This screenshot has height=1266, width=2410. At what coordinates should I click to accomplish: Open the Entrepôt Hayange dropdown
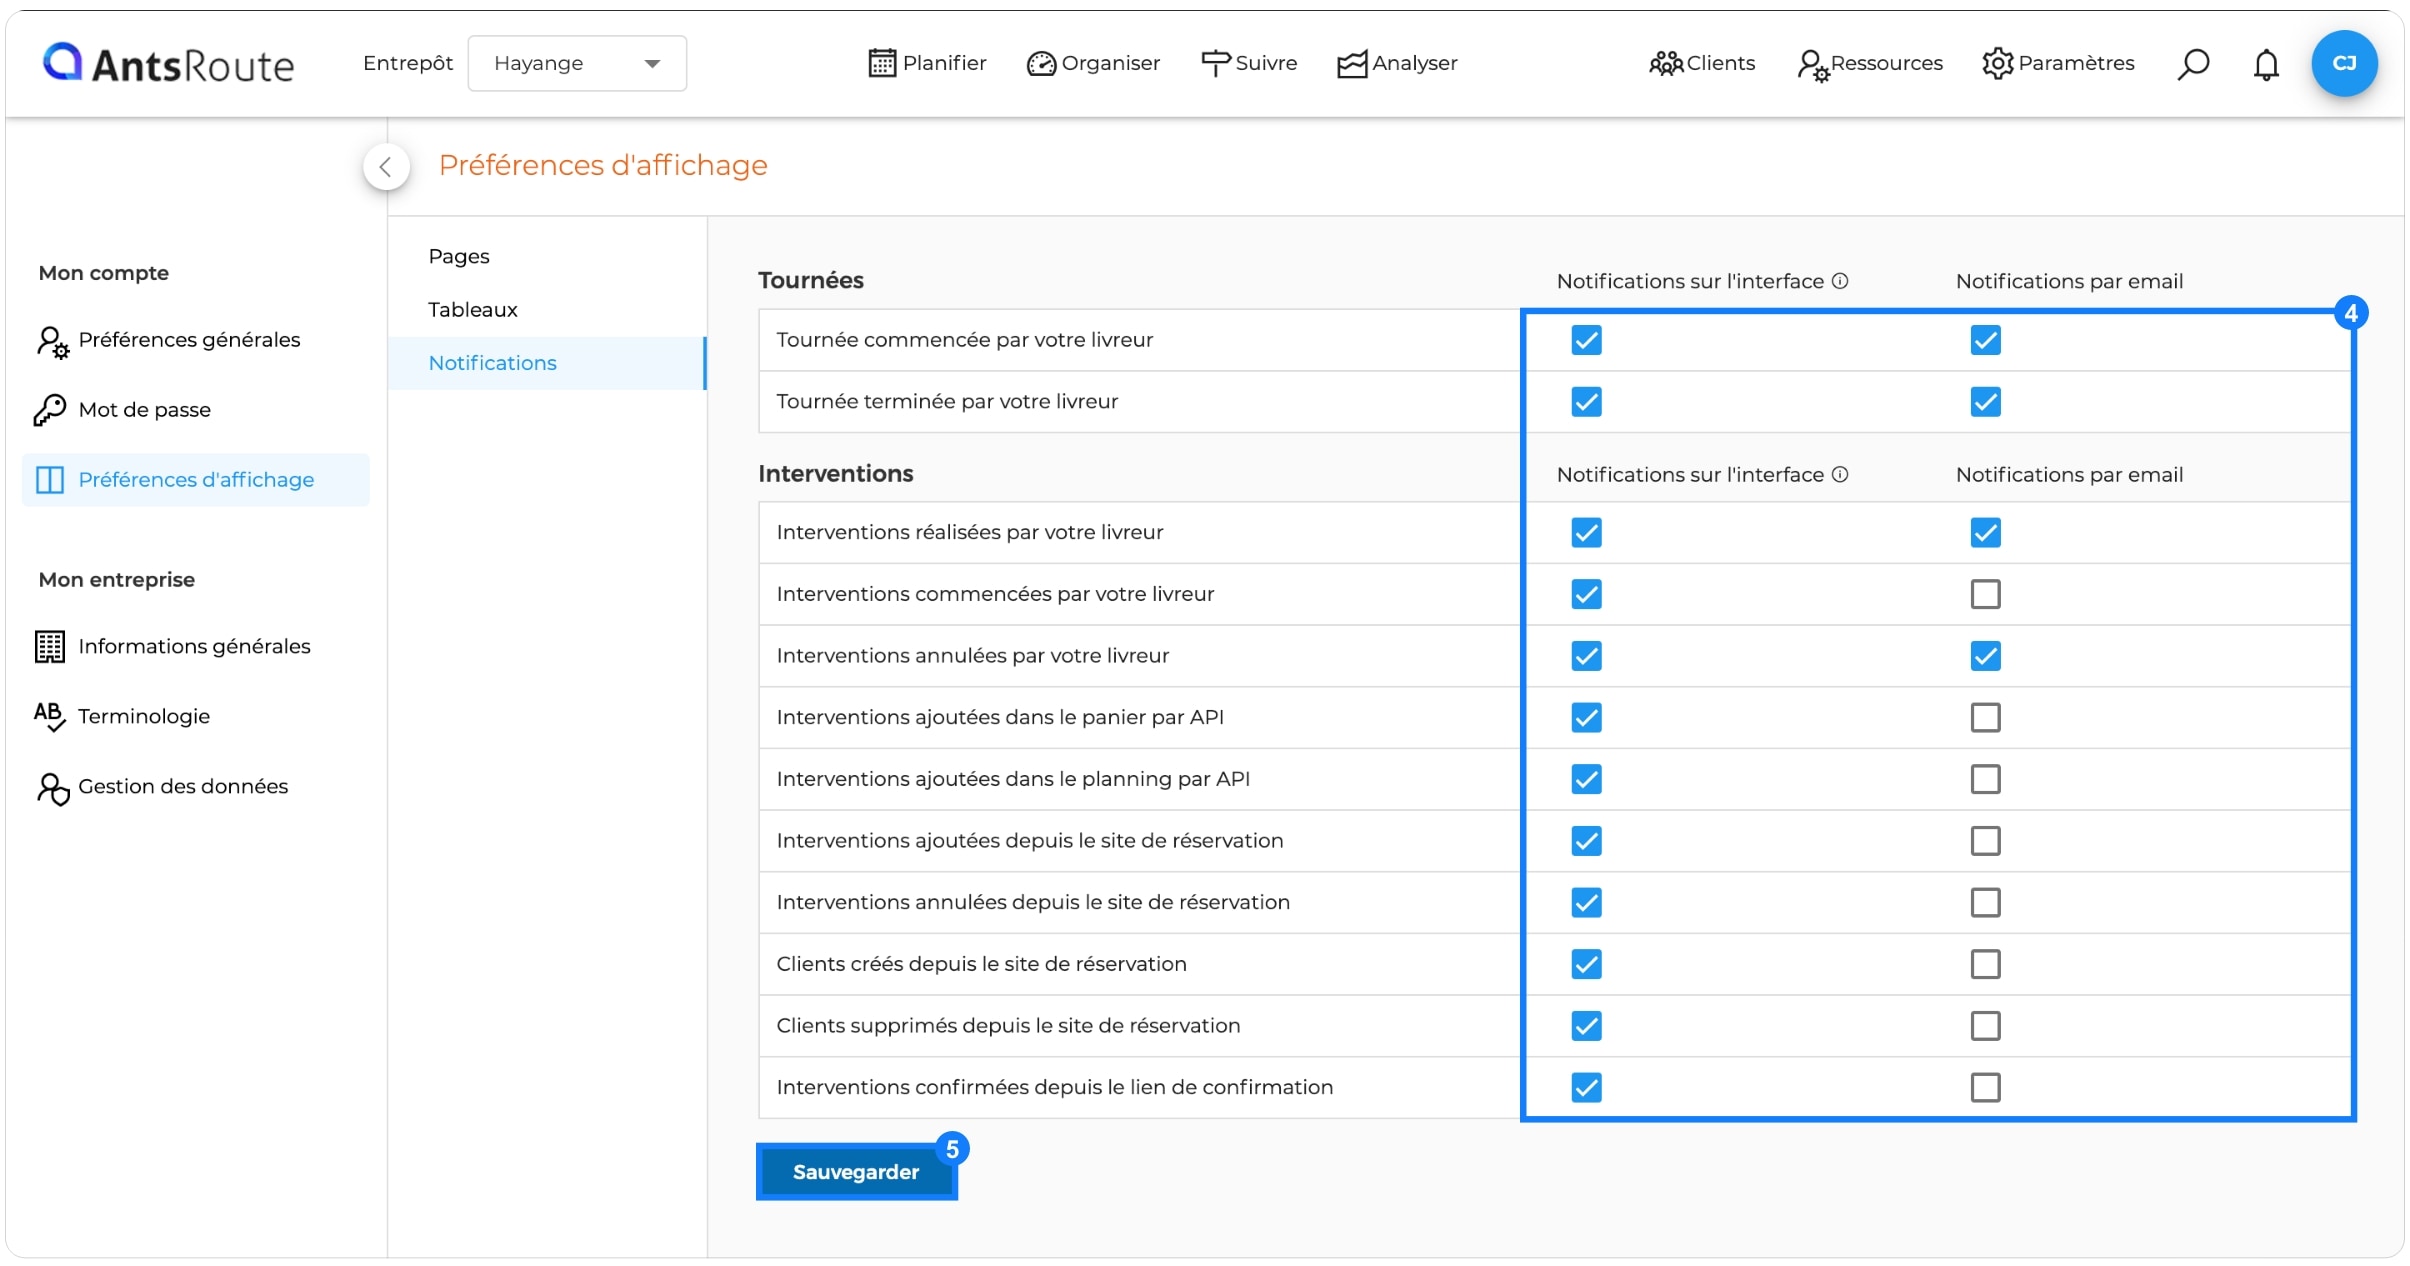pos(577,63)
